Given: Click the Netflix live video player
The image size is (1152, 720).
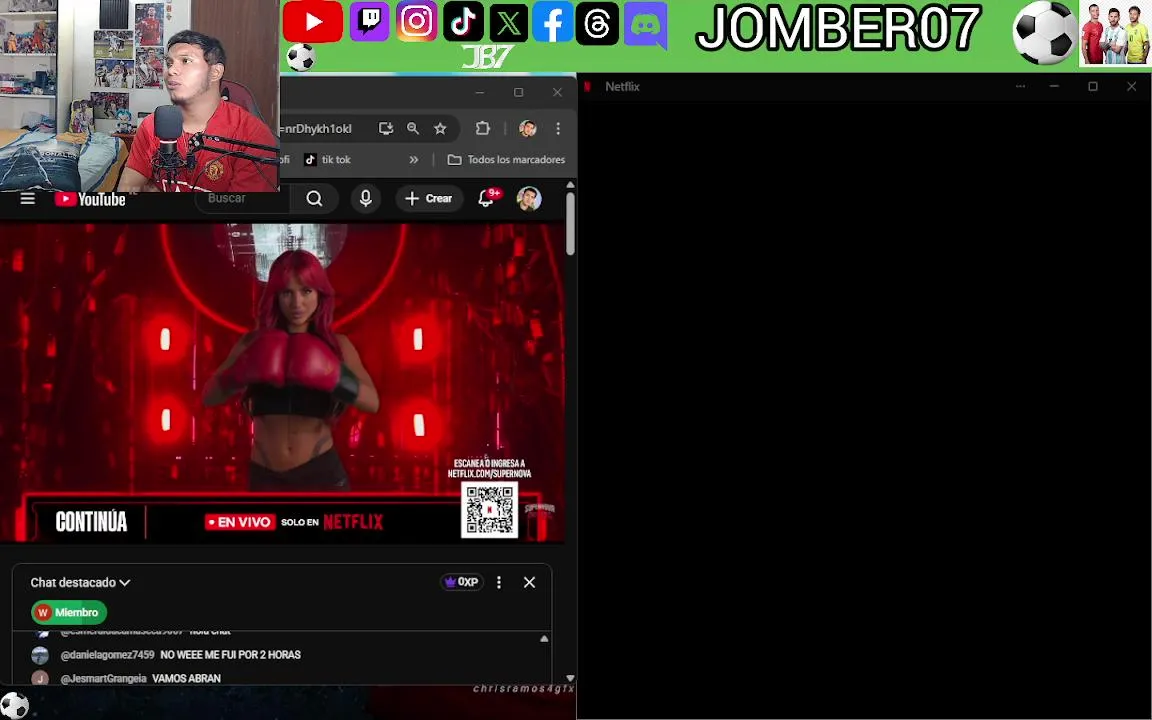Looking at the screenshot, I should (283, 383).
